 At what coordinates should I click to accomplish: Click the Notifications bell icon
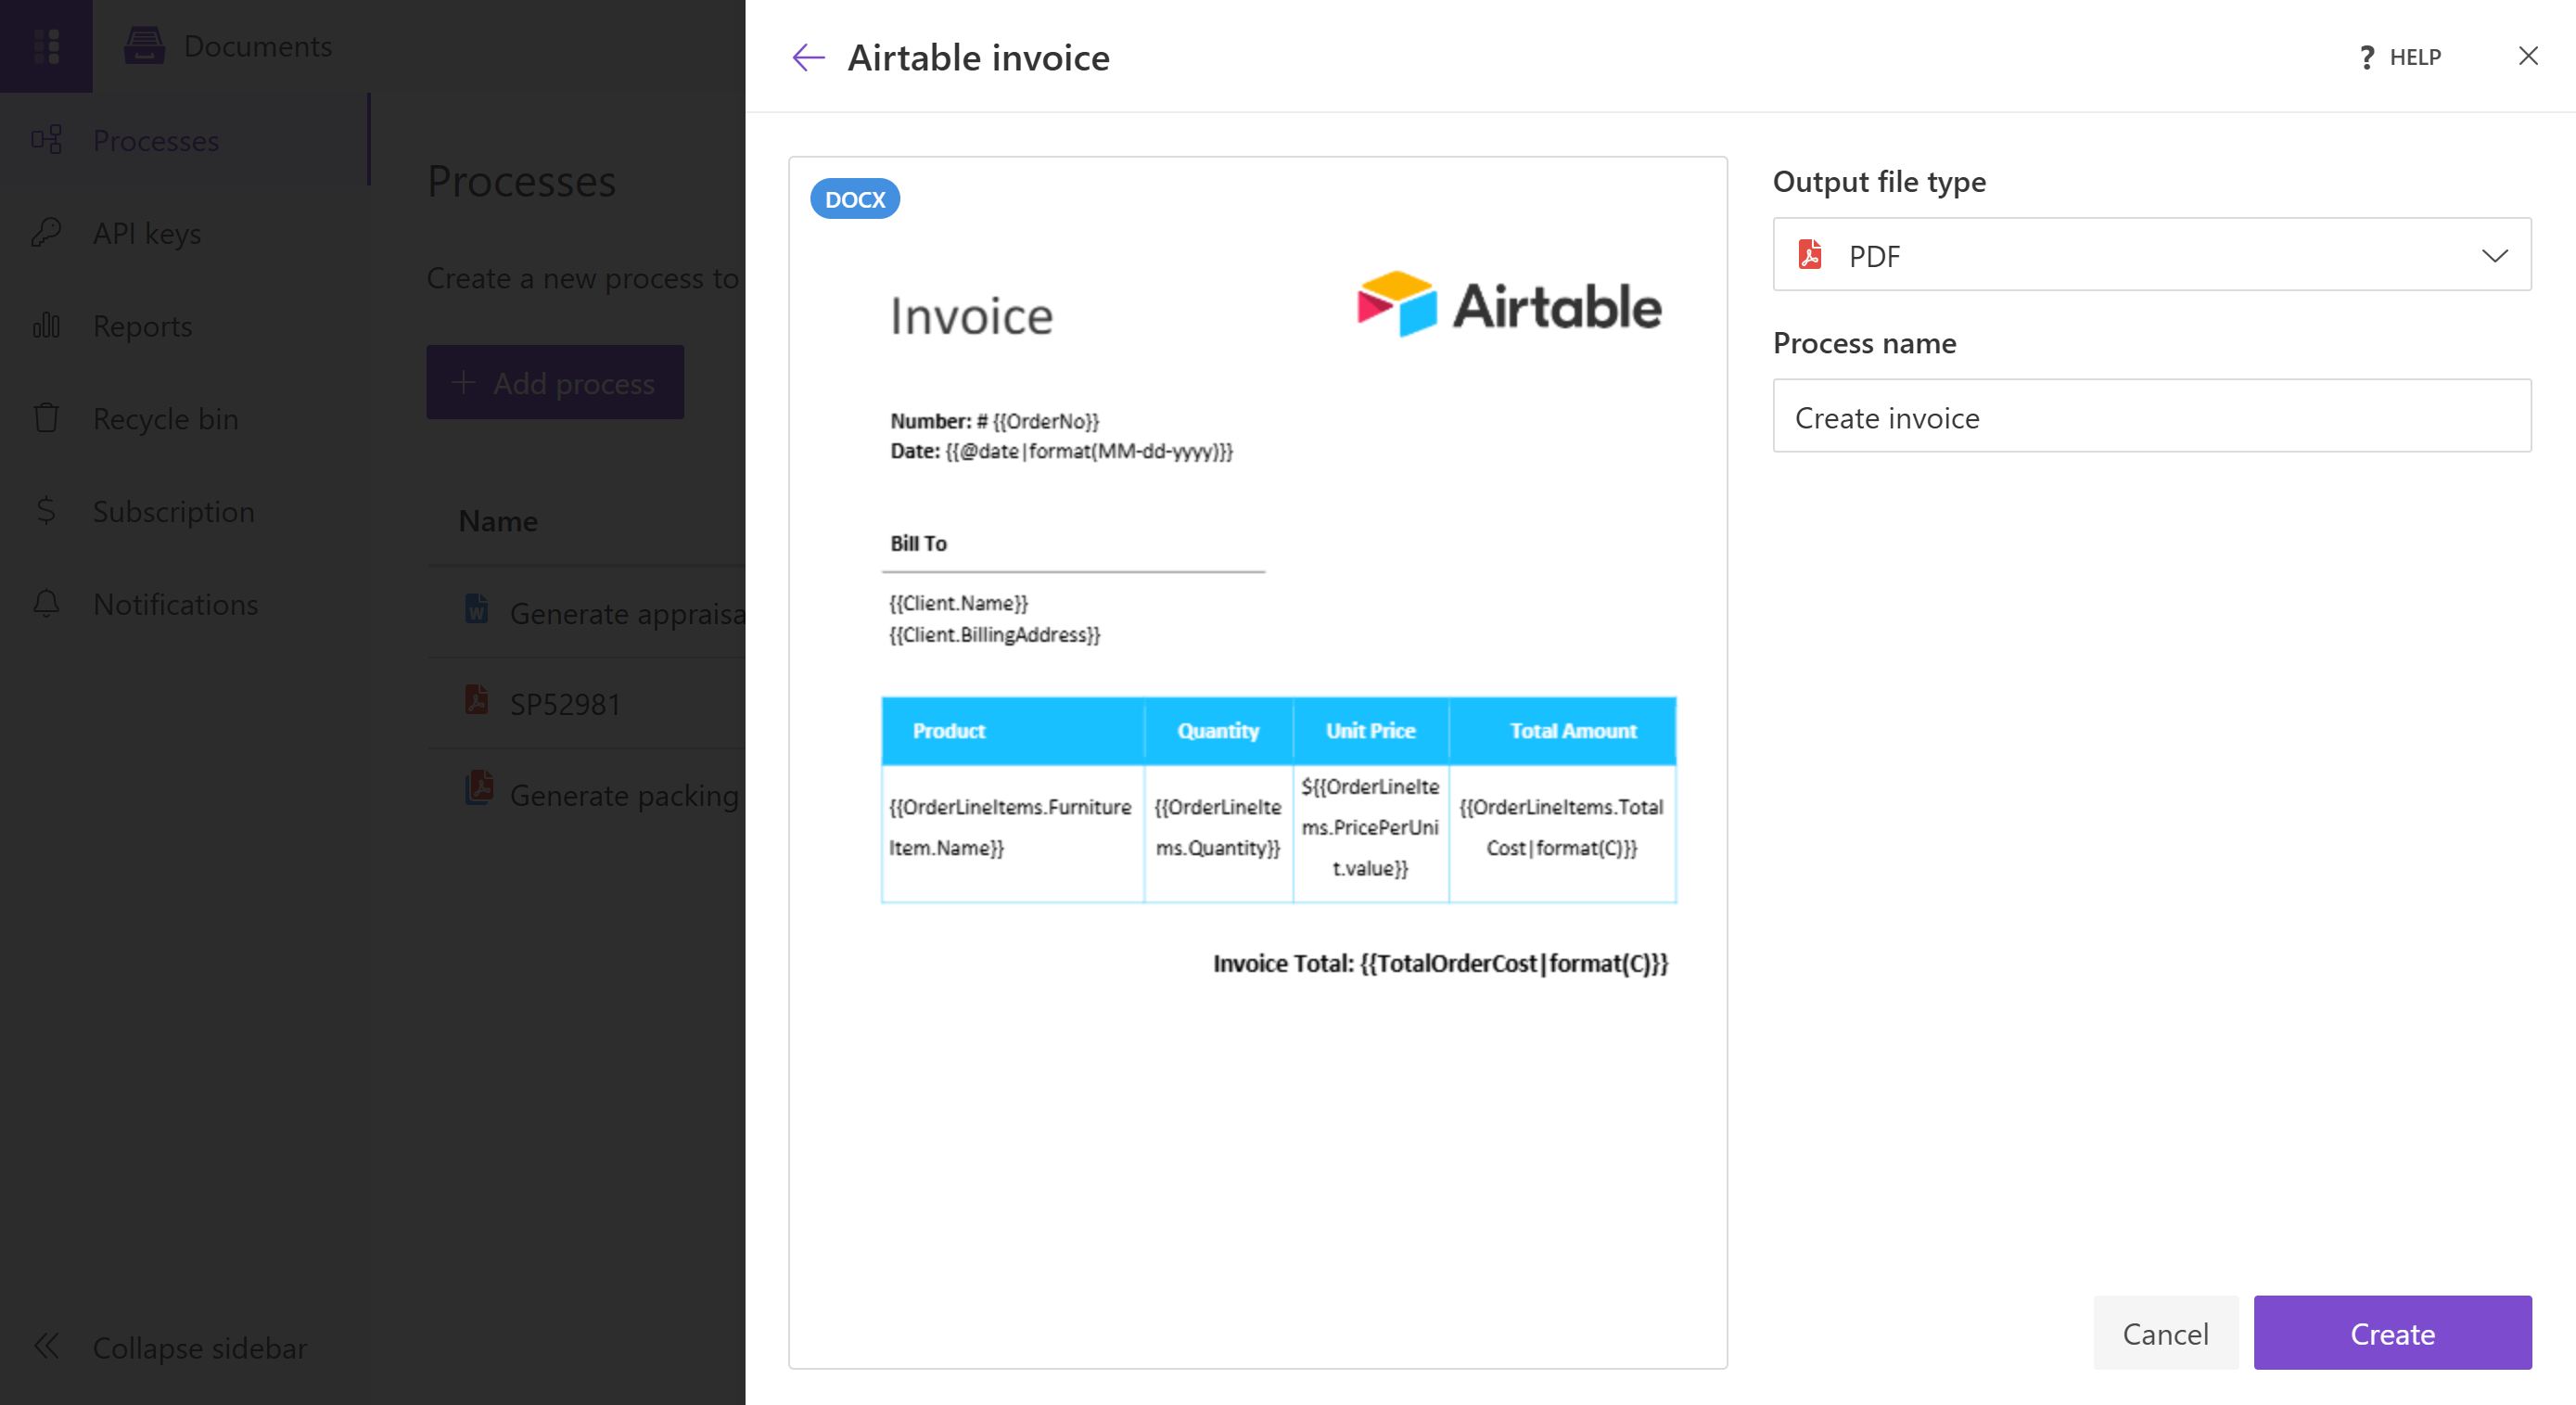tap(46, 603)
